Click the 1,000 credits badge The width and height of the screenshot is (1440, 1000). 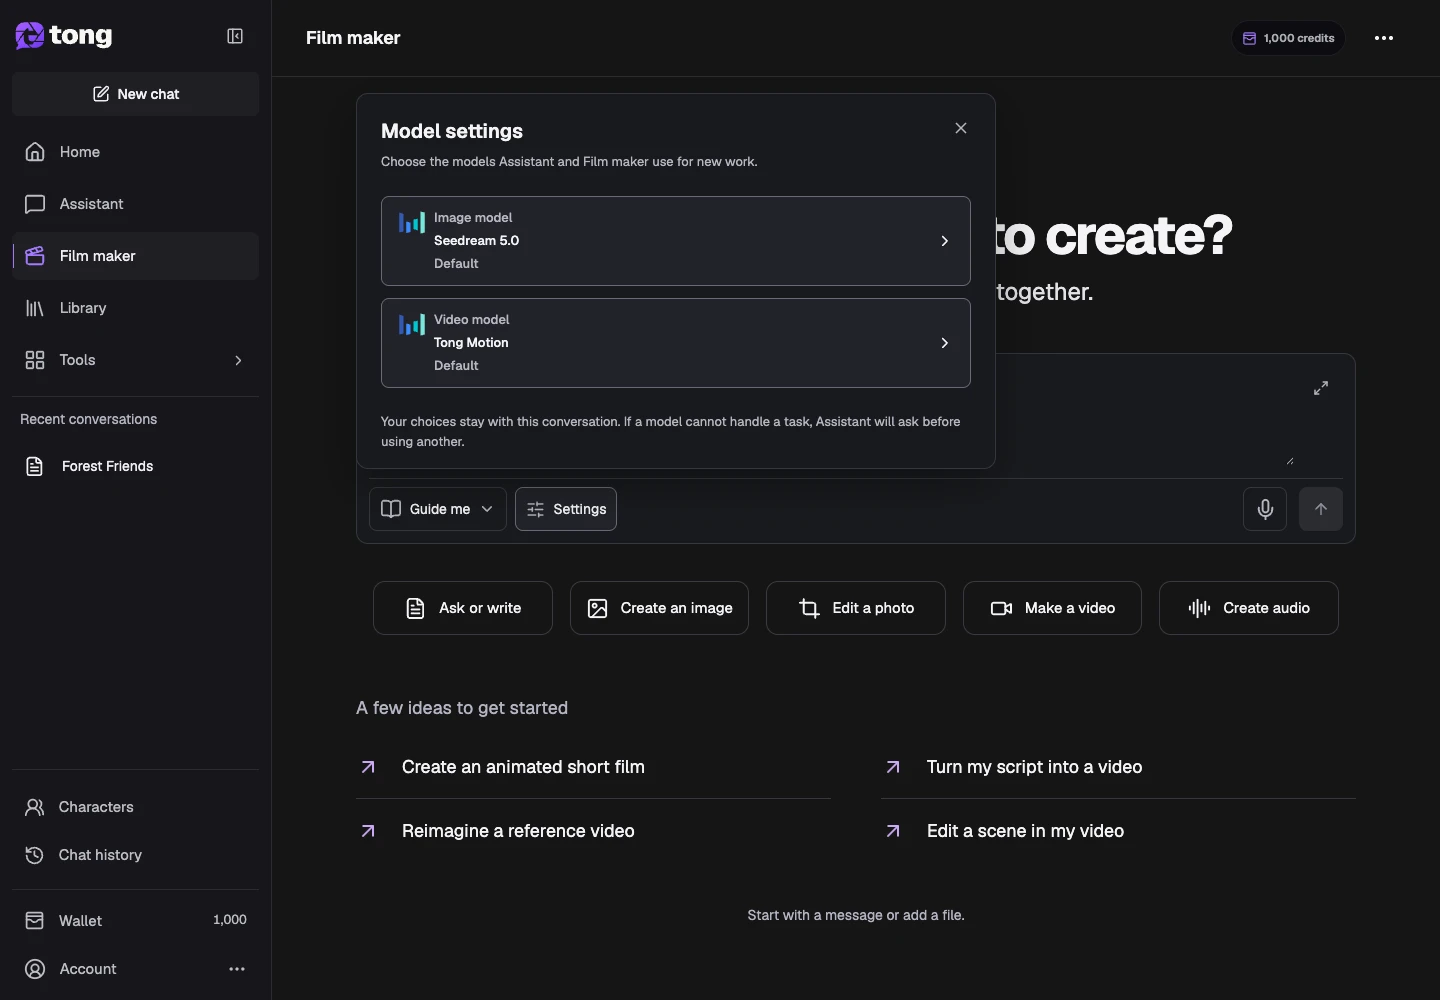(1288, 38)
